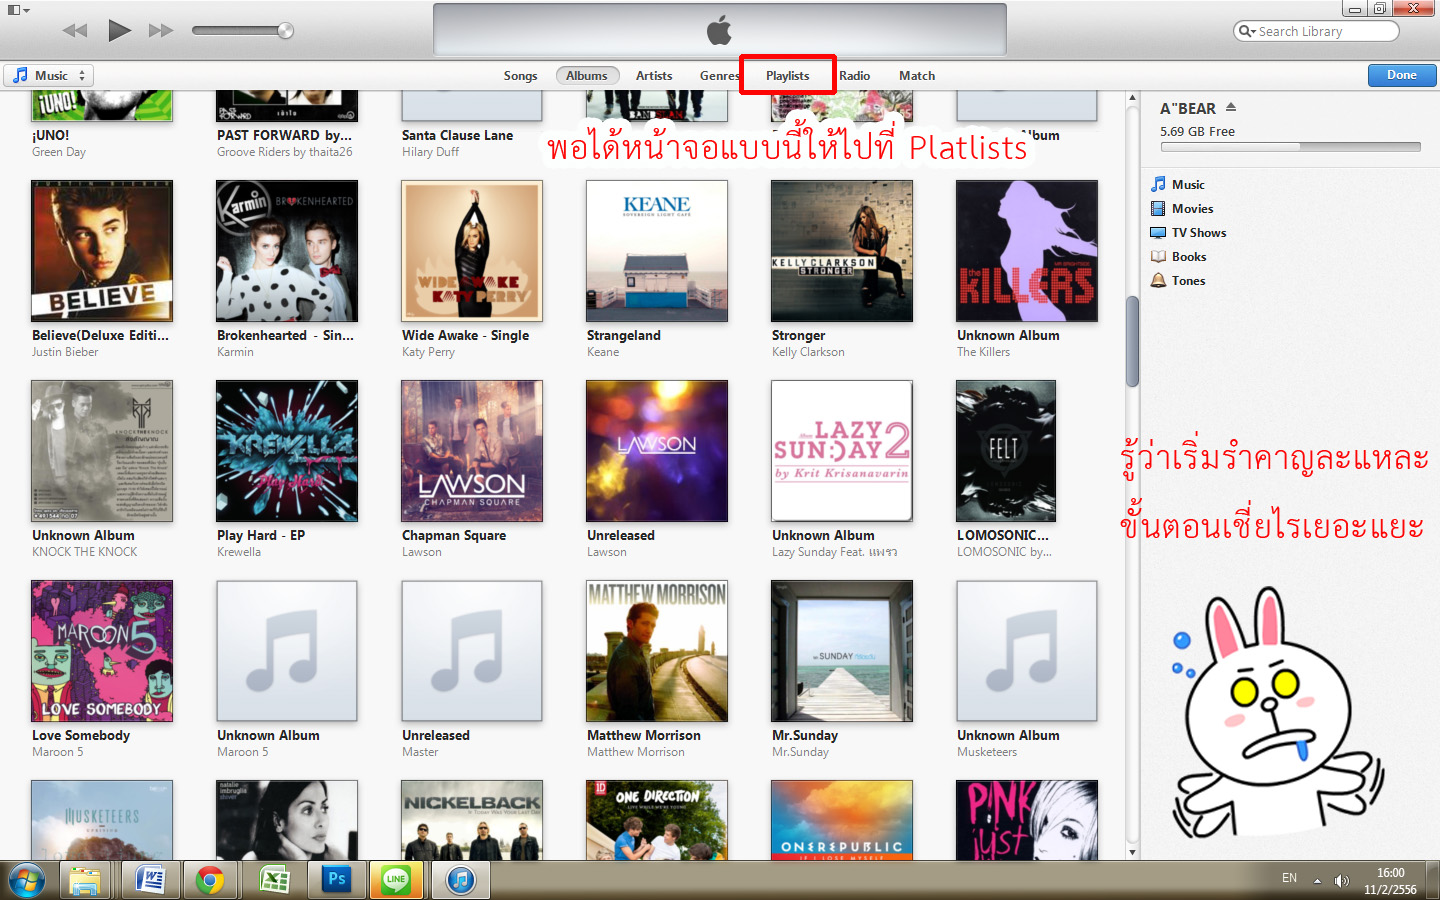The height and width of the screenshot is (900, 1440).
Task: Open Nickelback album cover
Action: tap(472, 820)
